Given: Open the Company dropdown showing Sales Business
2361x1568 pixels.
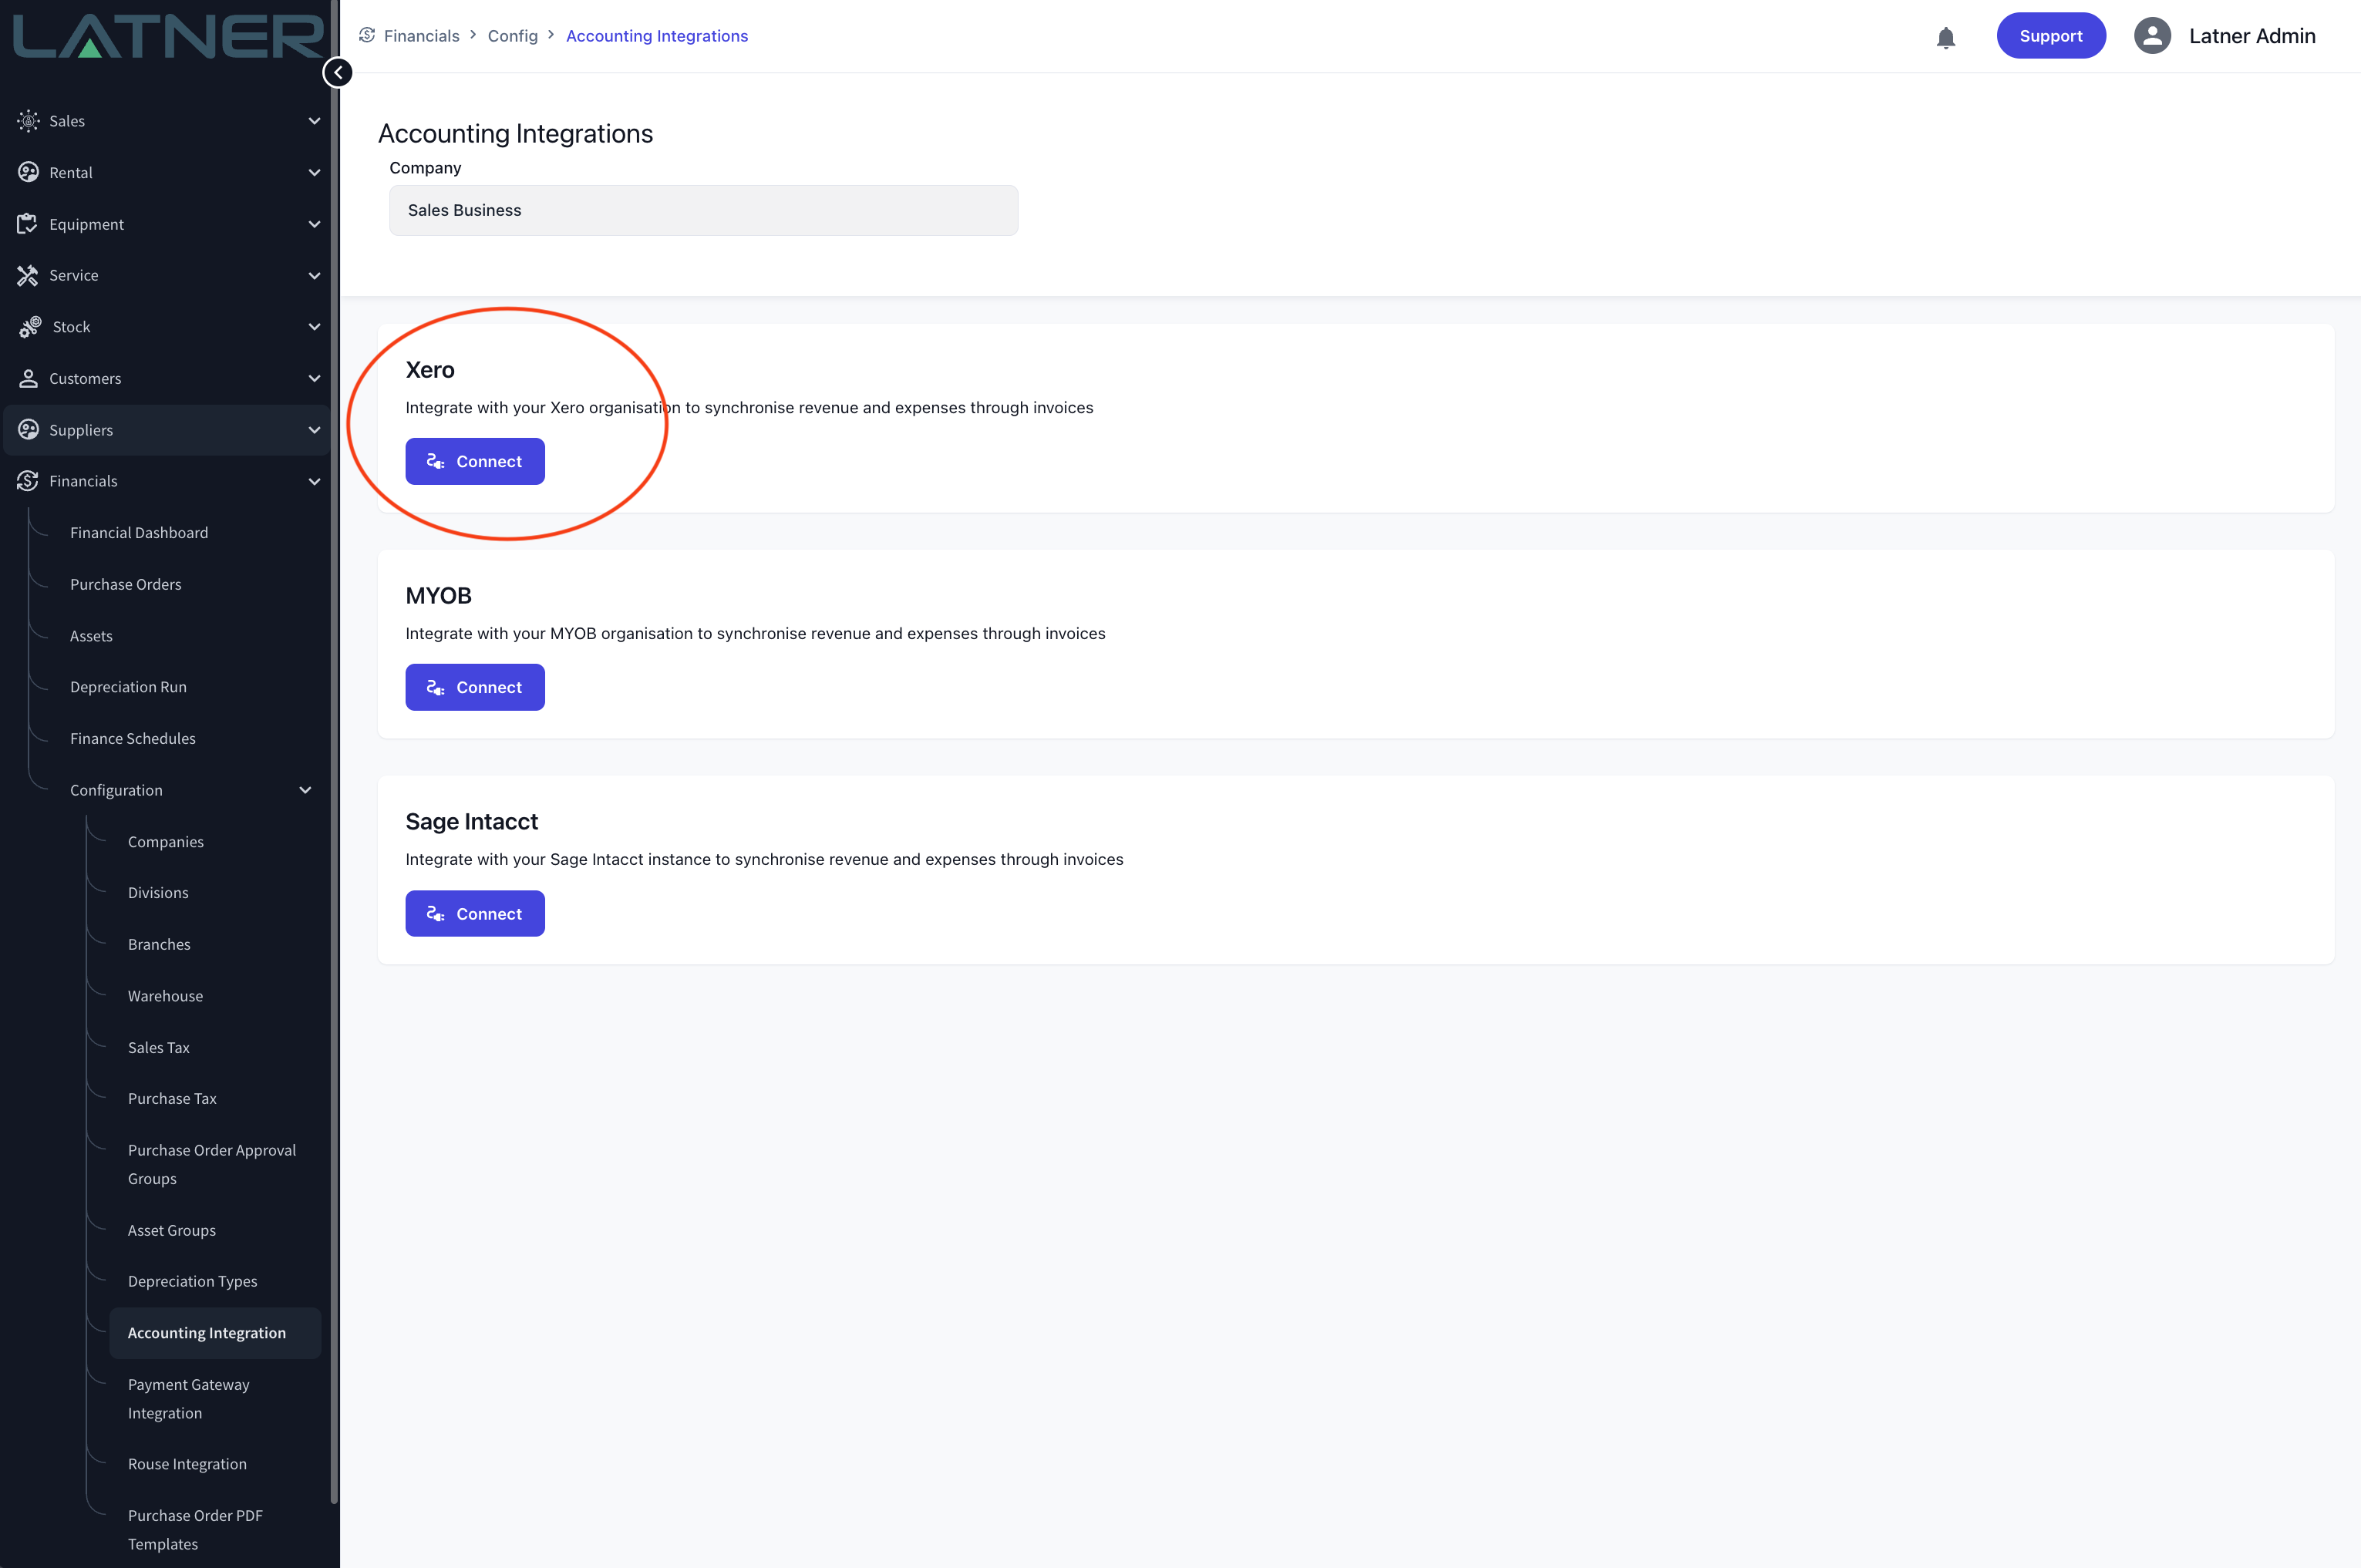Looking at the screenshot, I should click(x=703, y=210).
